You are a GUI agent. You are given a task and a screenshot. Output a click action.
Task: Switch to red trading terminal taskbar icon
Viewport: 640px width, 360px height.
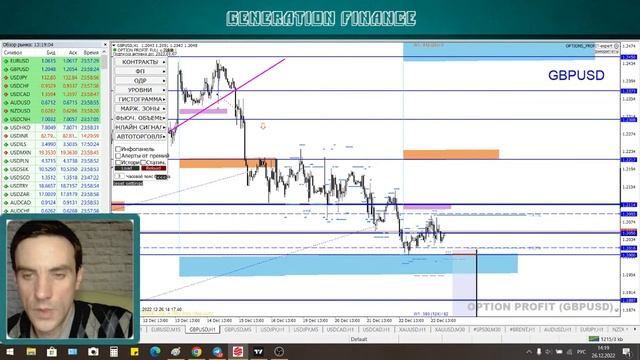[x=238, y=352]
